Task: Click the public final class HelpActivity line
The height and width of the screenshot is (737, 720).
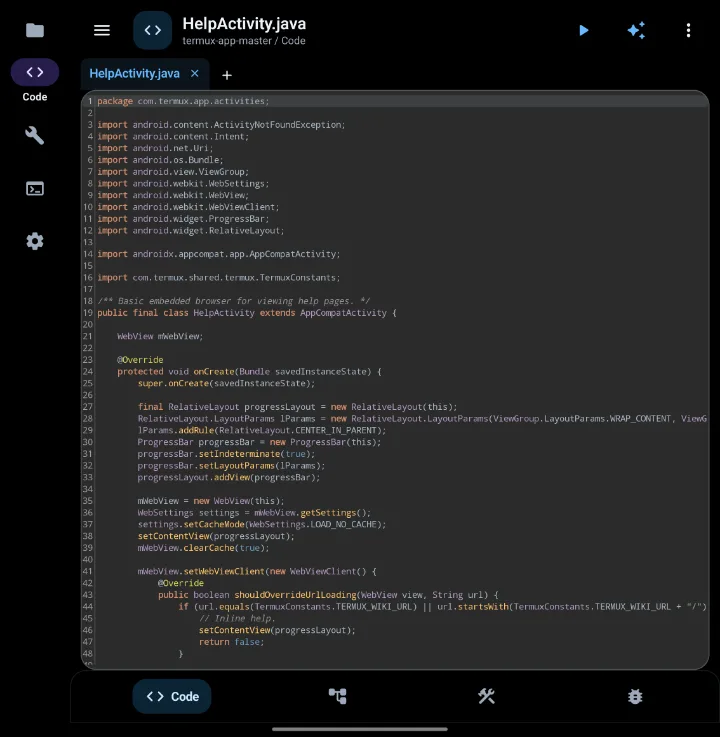Action: (x=247, y=313)
